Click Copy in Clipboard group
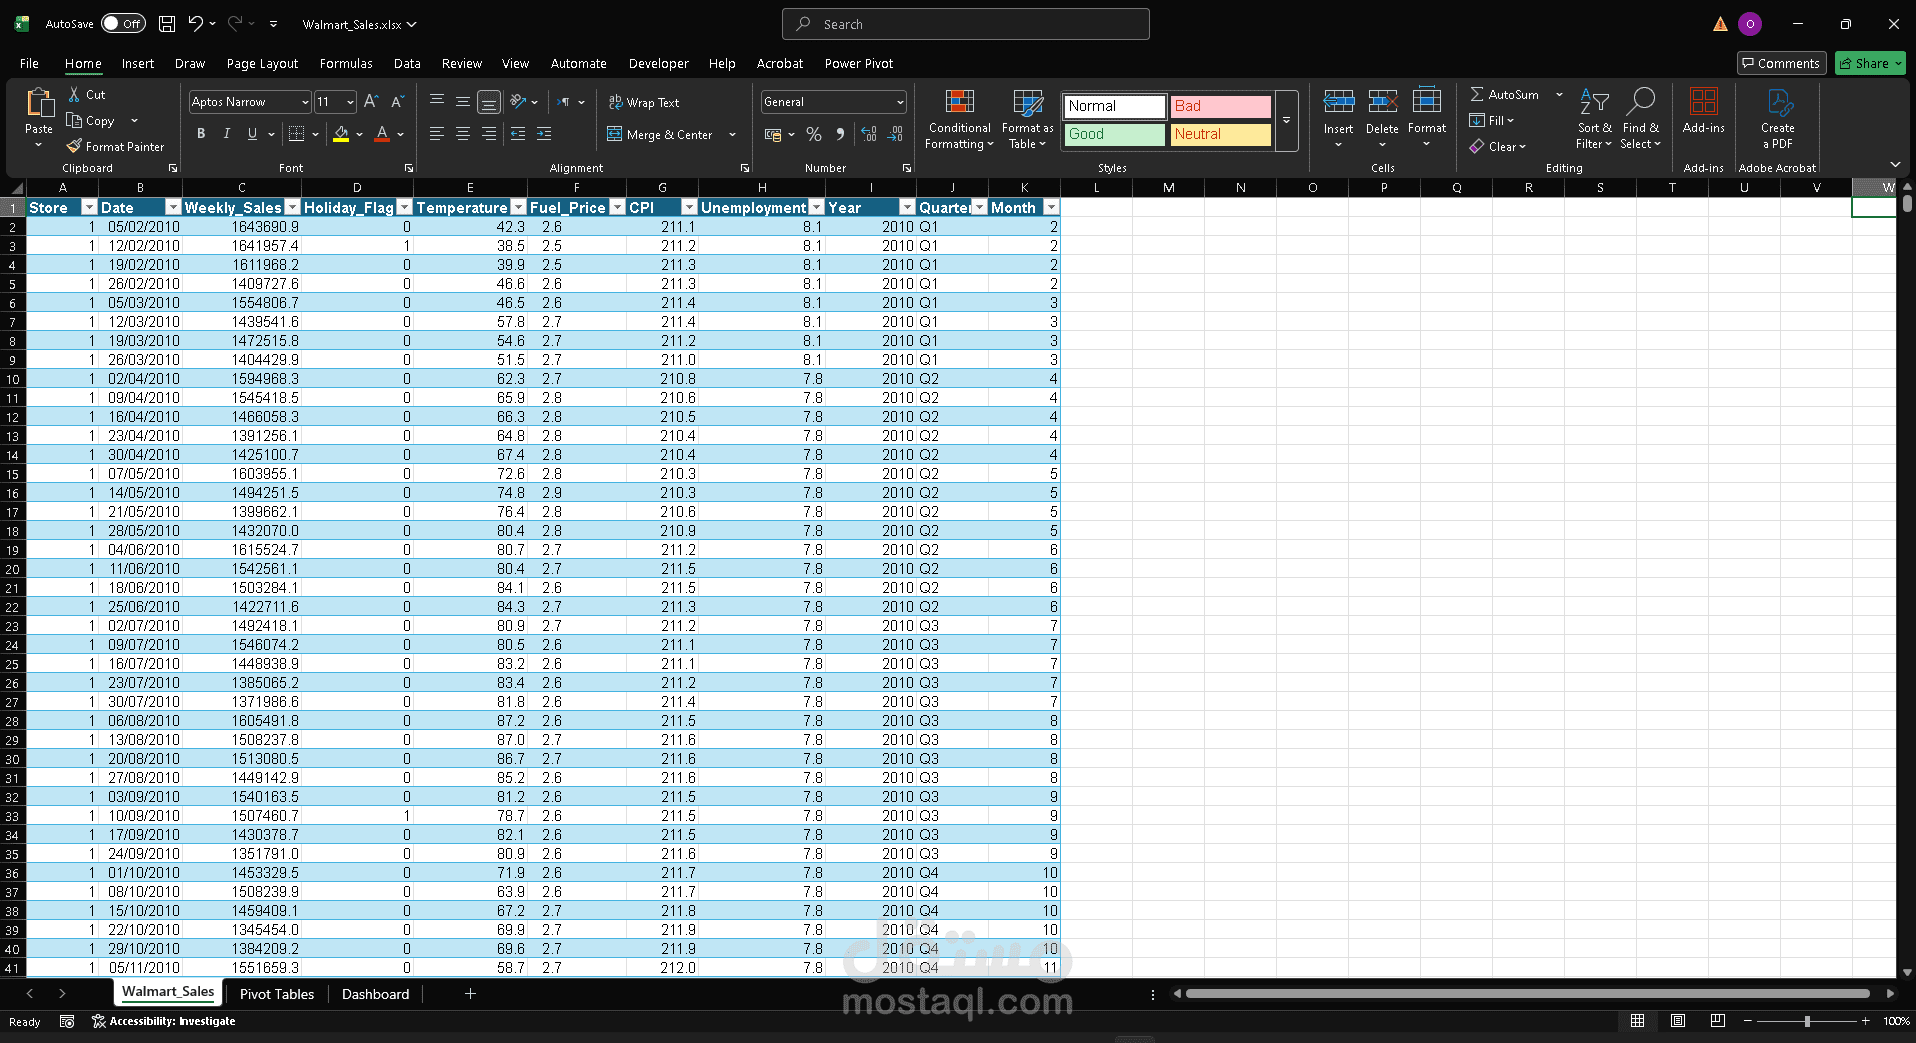The width and height of the screenshot is (1916, 1043). click(91, 120)
